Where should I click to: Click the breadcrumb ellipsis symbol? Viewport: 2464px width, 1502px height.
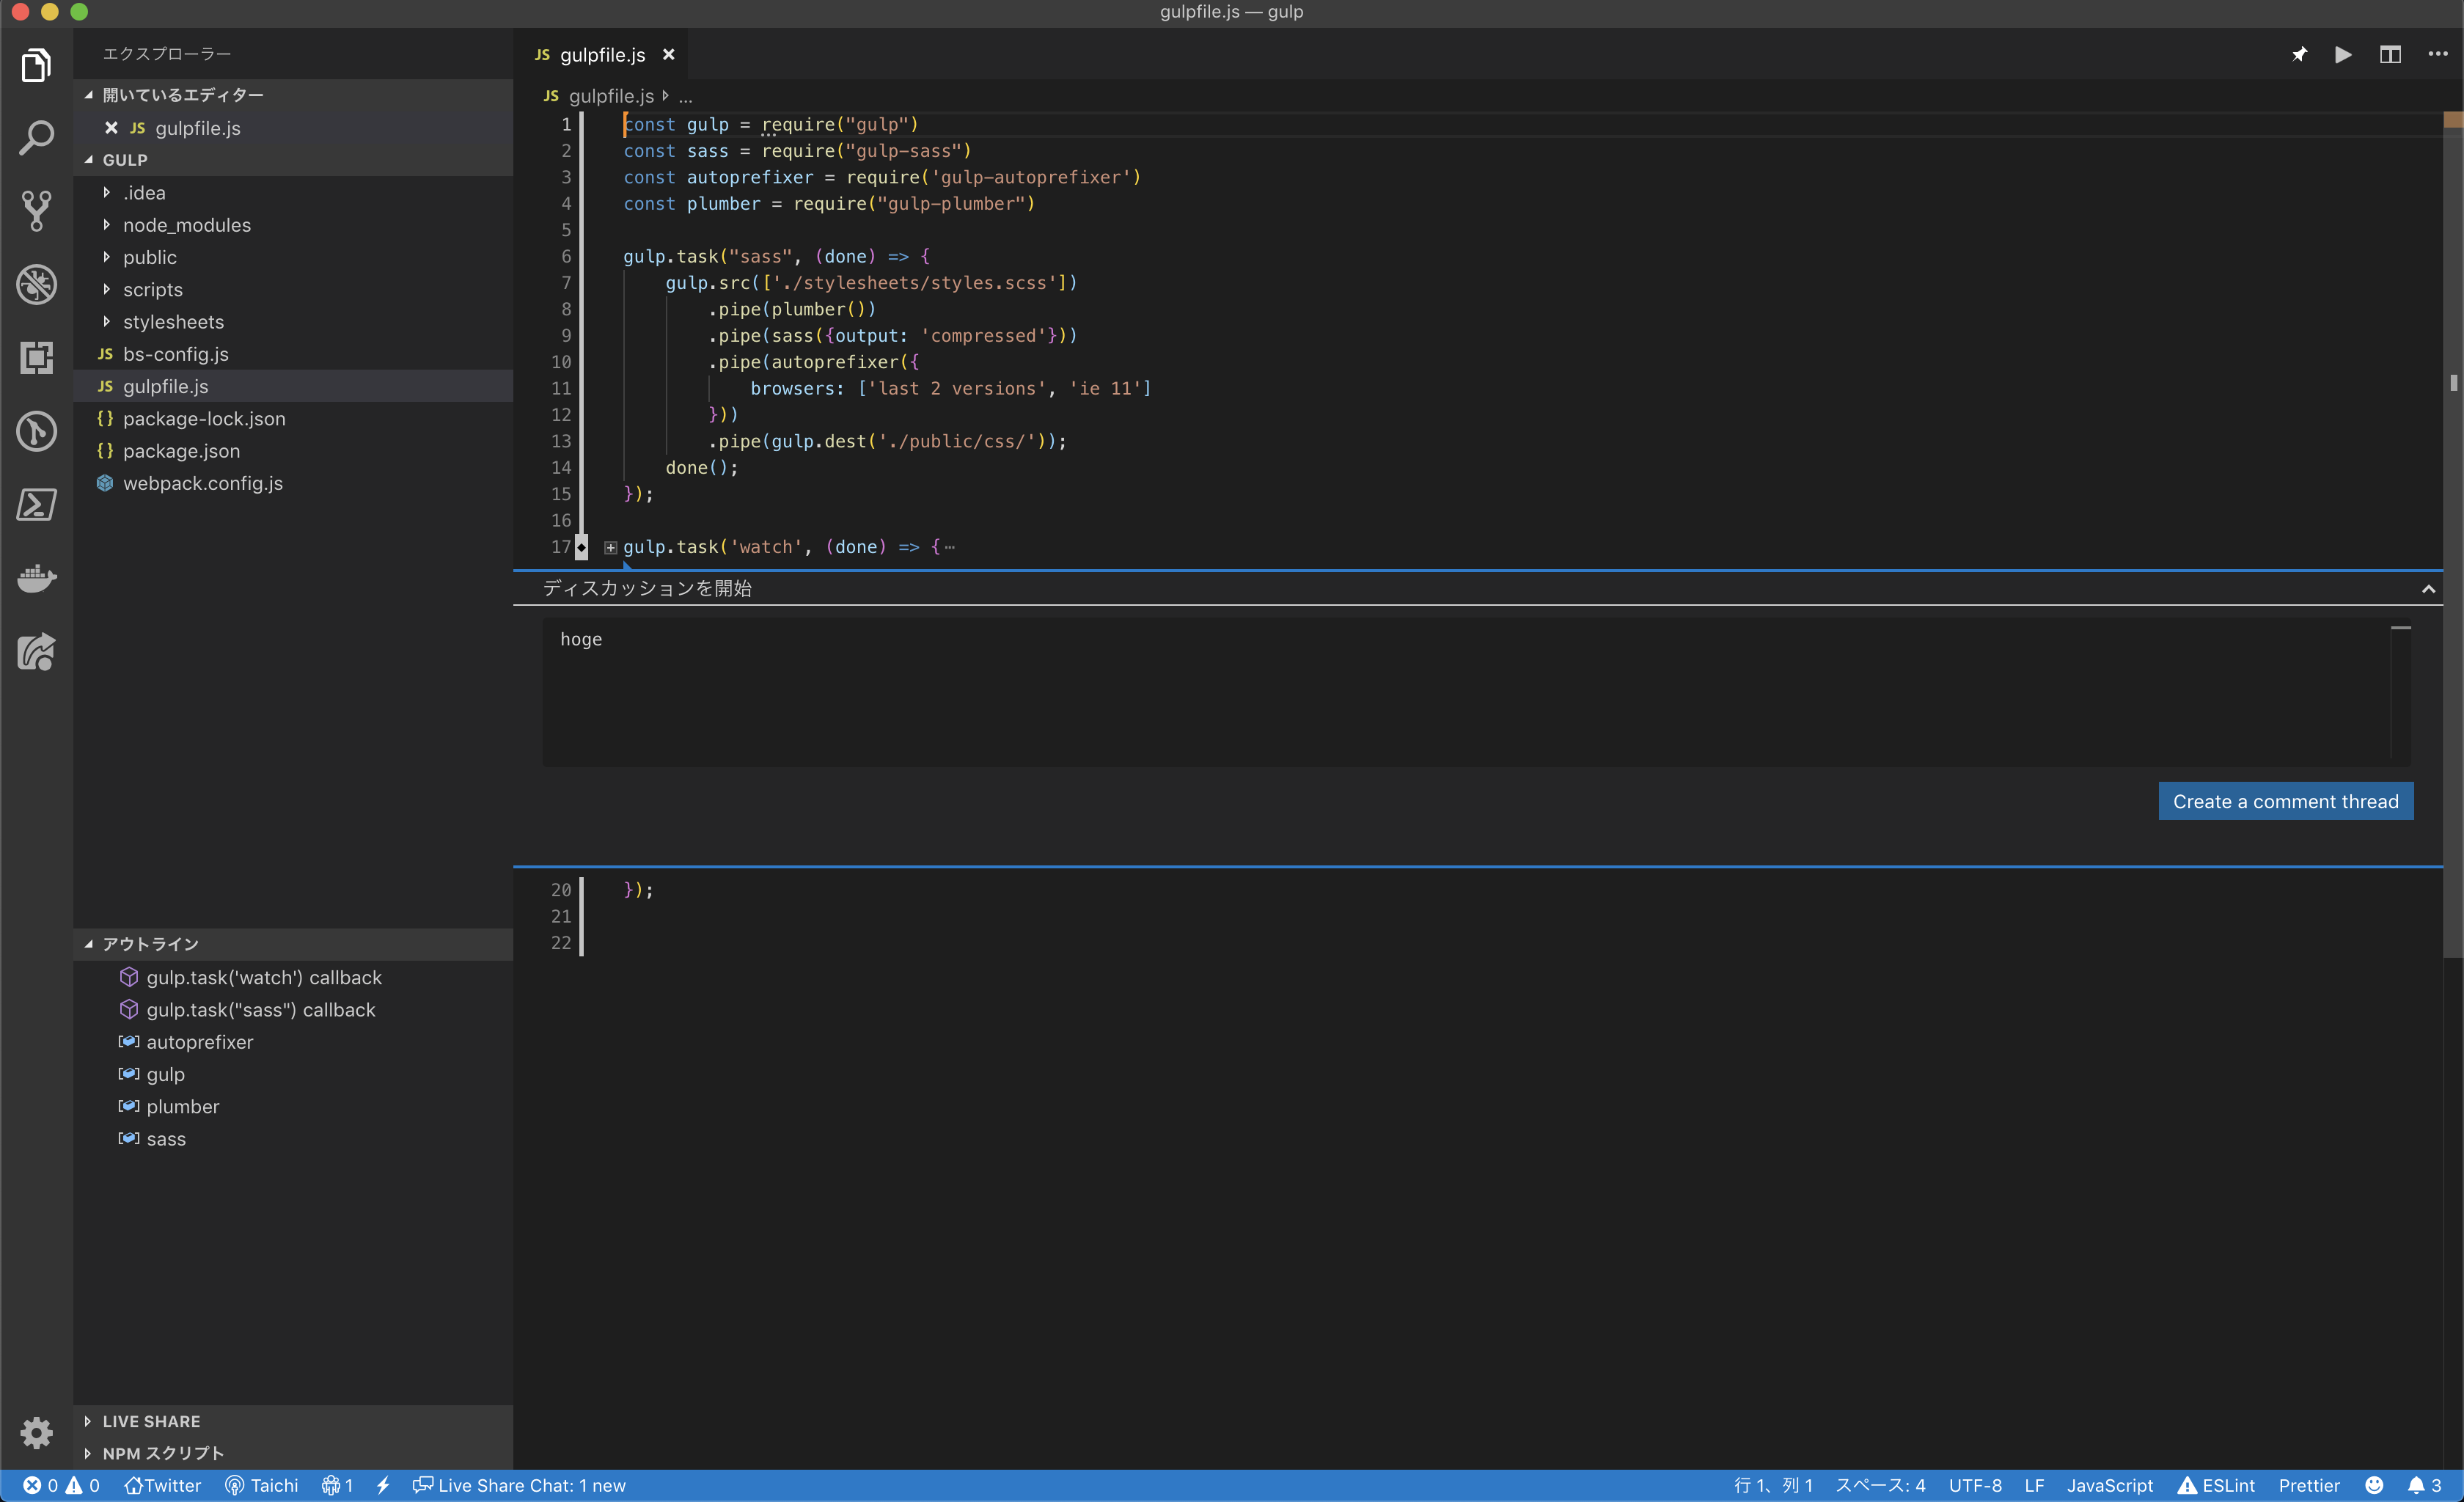coord(685,97)
